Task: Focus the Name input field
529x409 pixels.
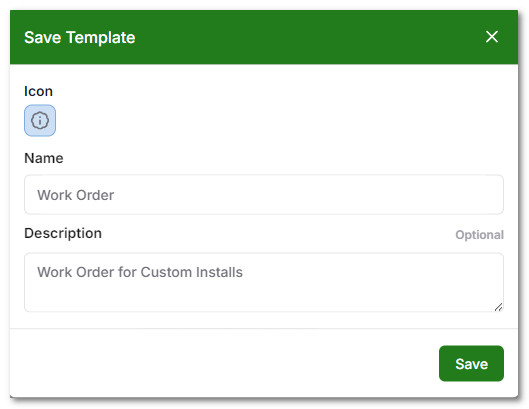Action: 264,195
